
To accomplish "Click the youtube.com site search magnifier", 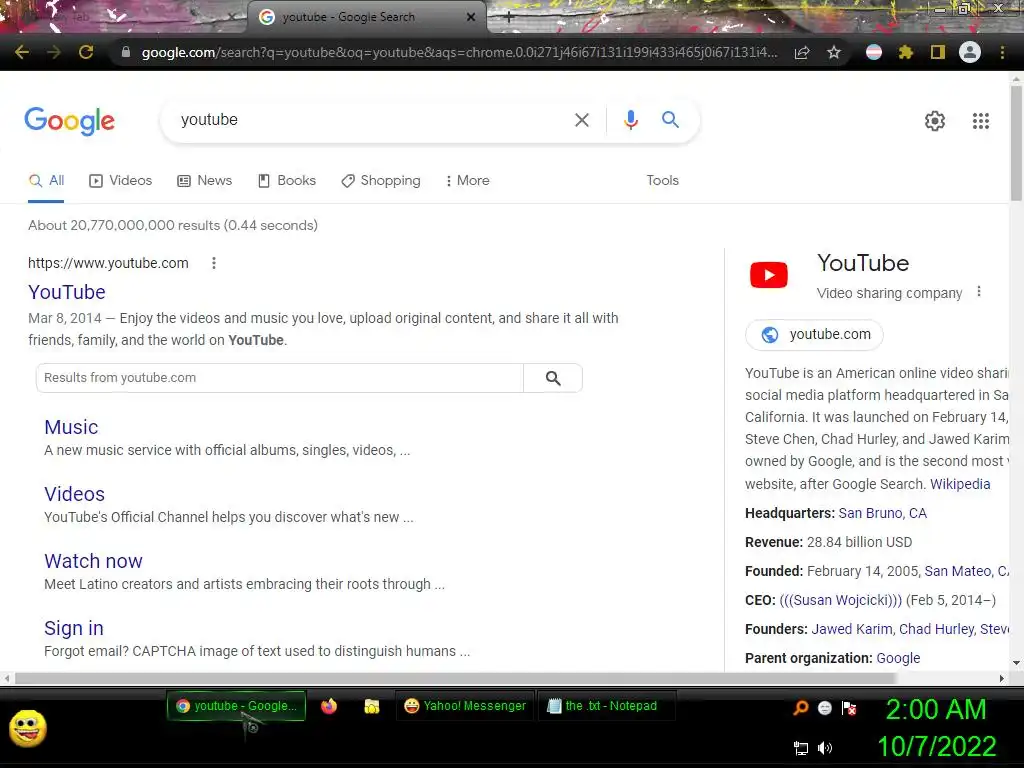I will [x=553, y=378].
